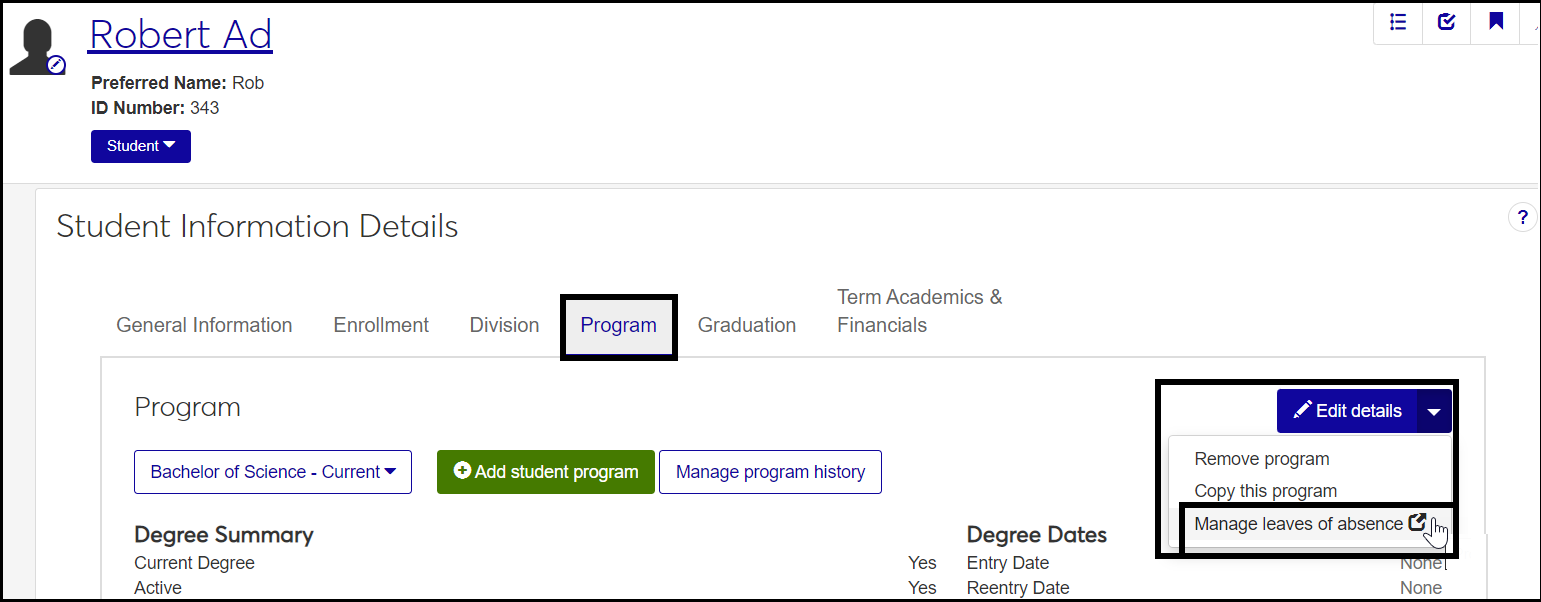The height and width of the screenshot is (602, 1541).
Task: Open Term Academics & Financials tab
Action: tap(919, 311)
